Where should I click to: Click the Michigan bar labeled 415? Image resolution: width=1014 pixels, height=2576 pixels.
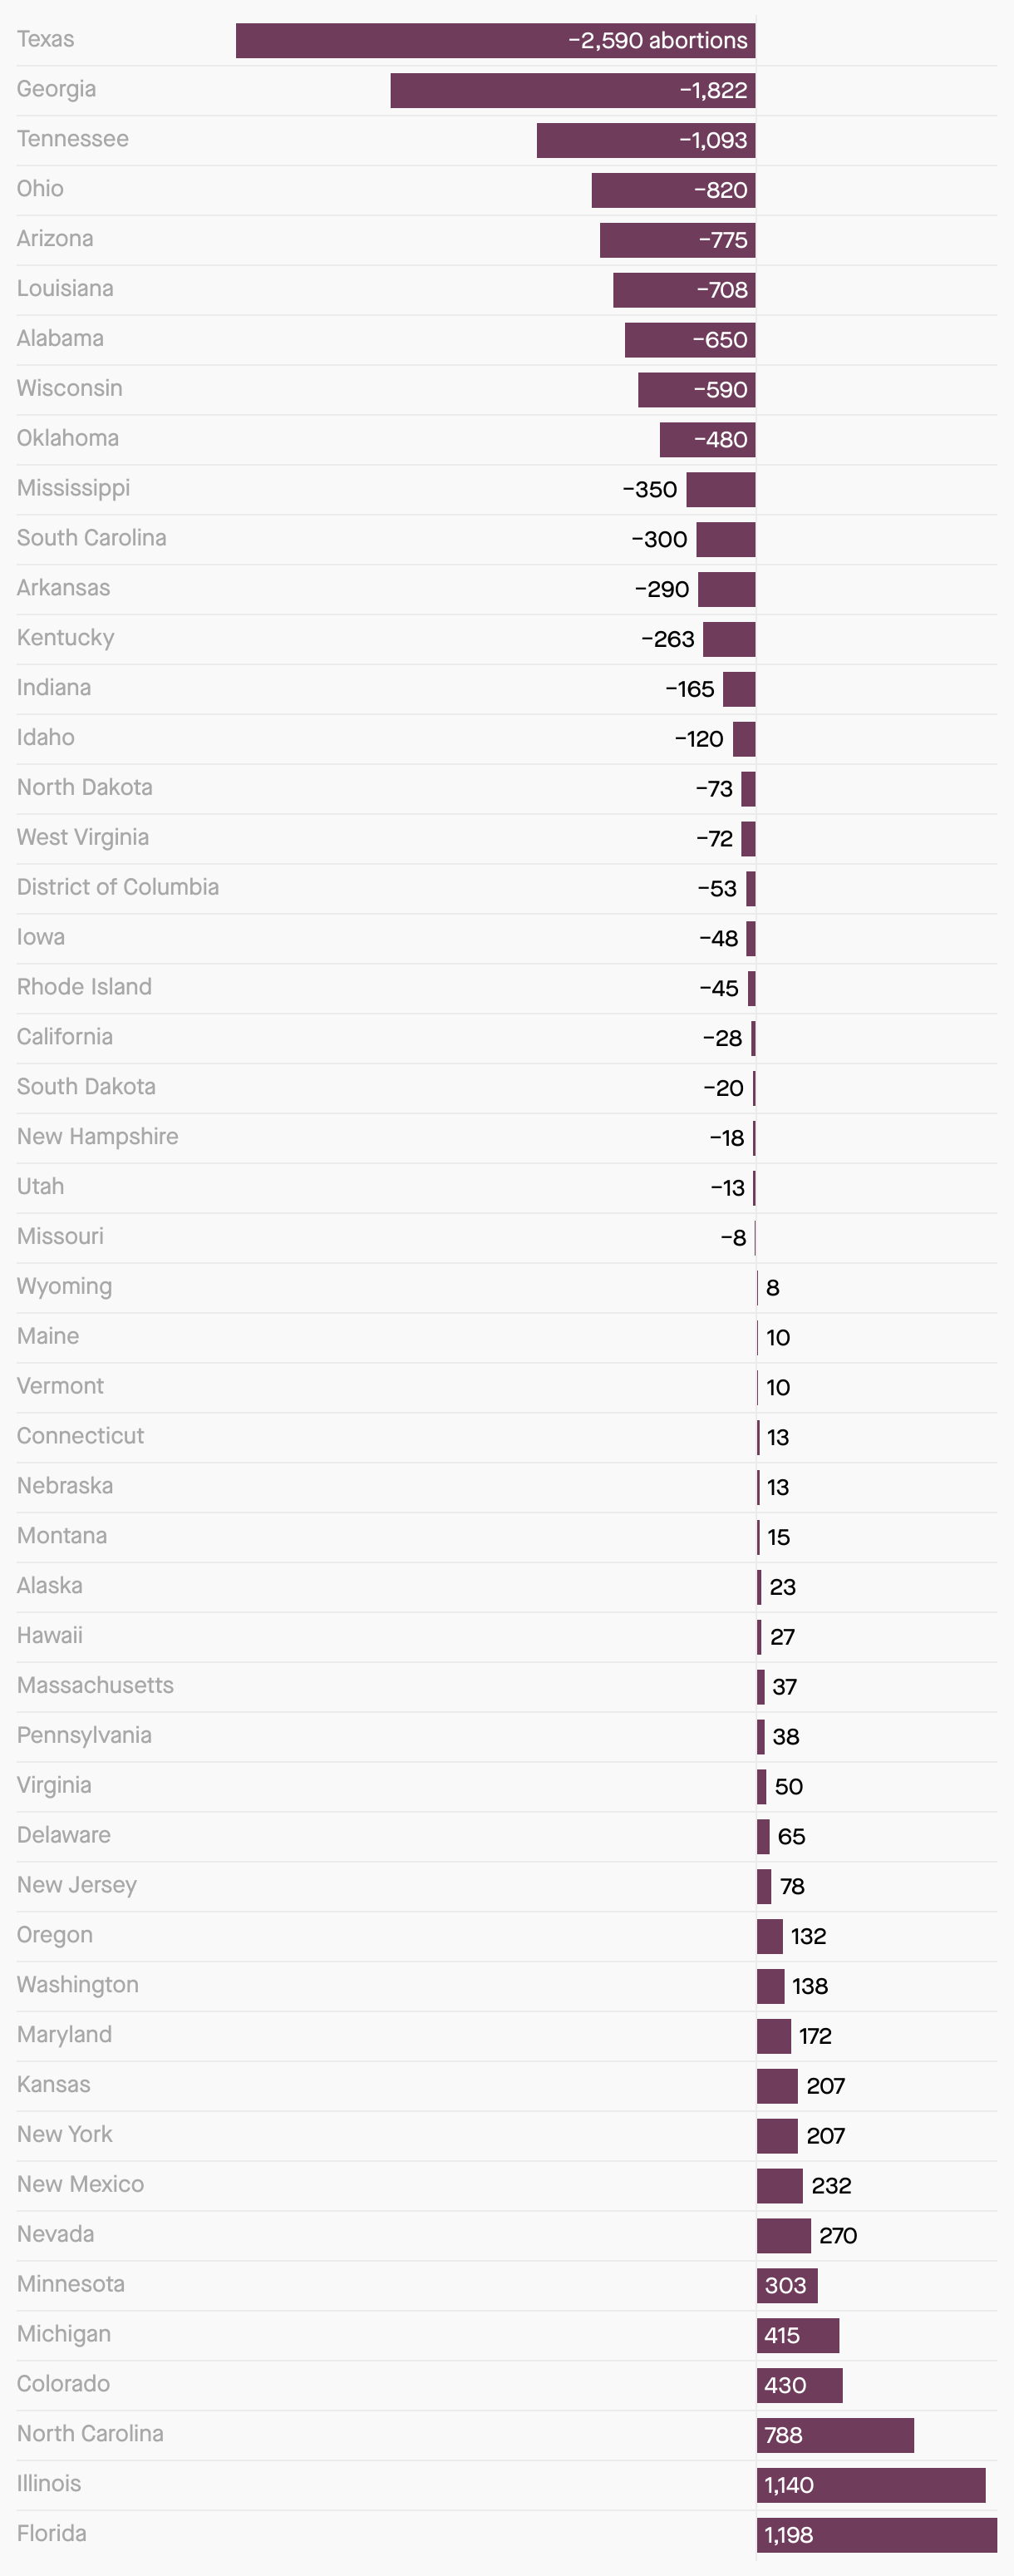coord(798,2335)
